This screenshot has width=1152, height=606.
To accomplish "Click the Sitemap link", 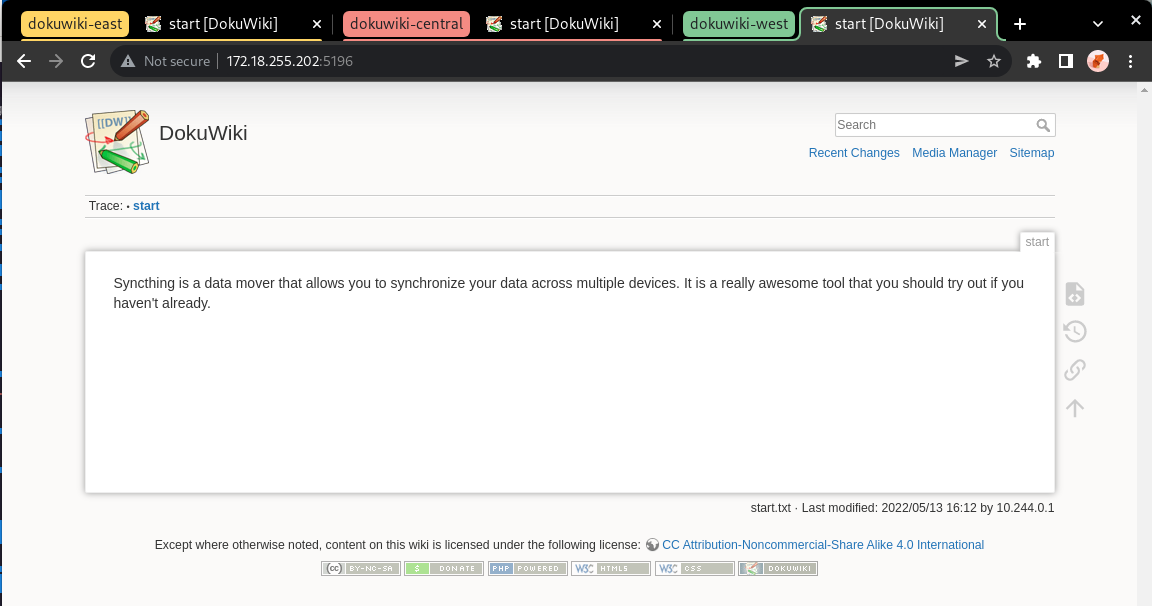I will pos(1031,153).
